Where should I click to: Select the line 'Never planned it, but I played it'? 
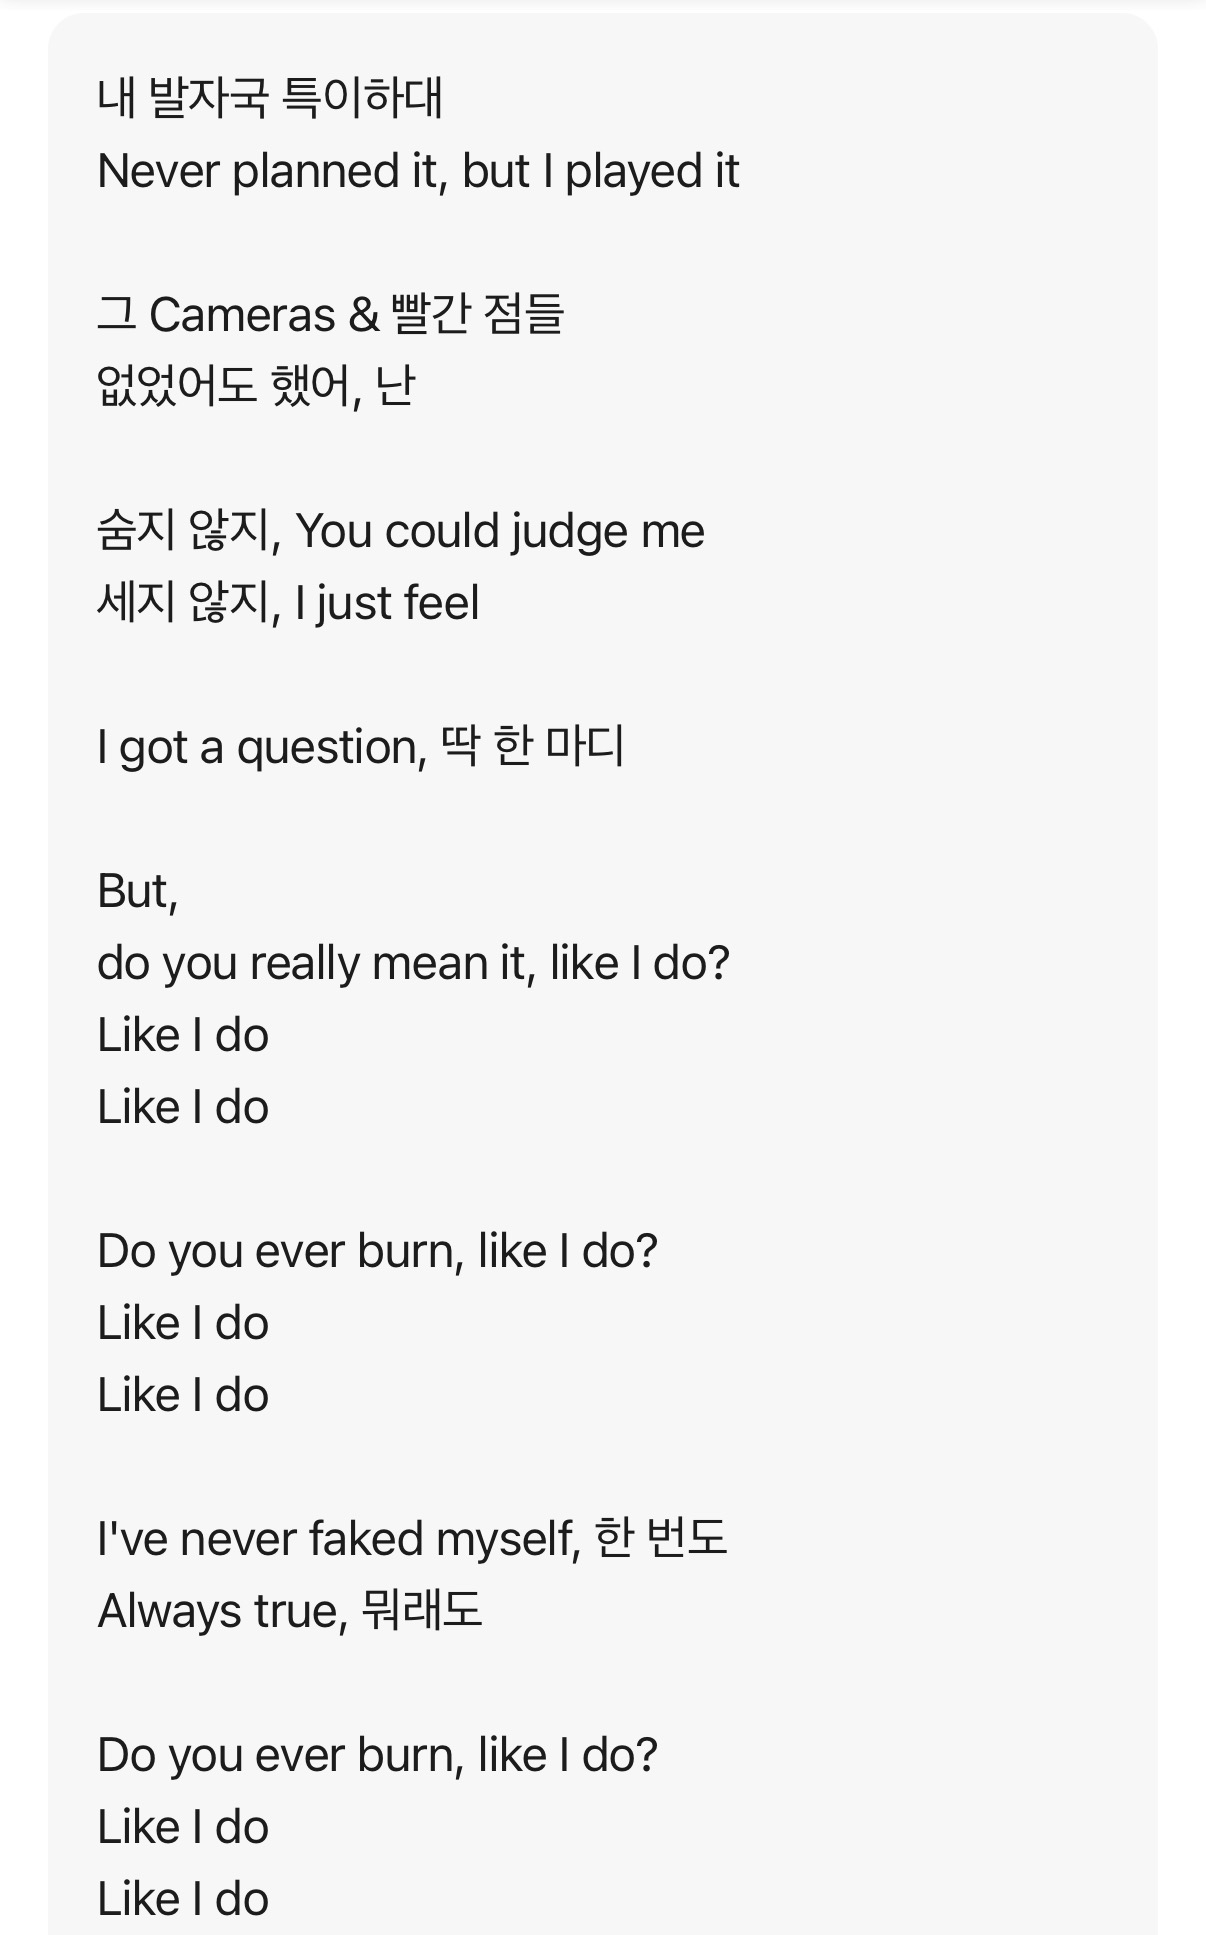[418, 171]
